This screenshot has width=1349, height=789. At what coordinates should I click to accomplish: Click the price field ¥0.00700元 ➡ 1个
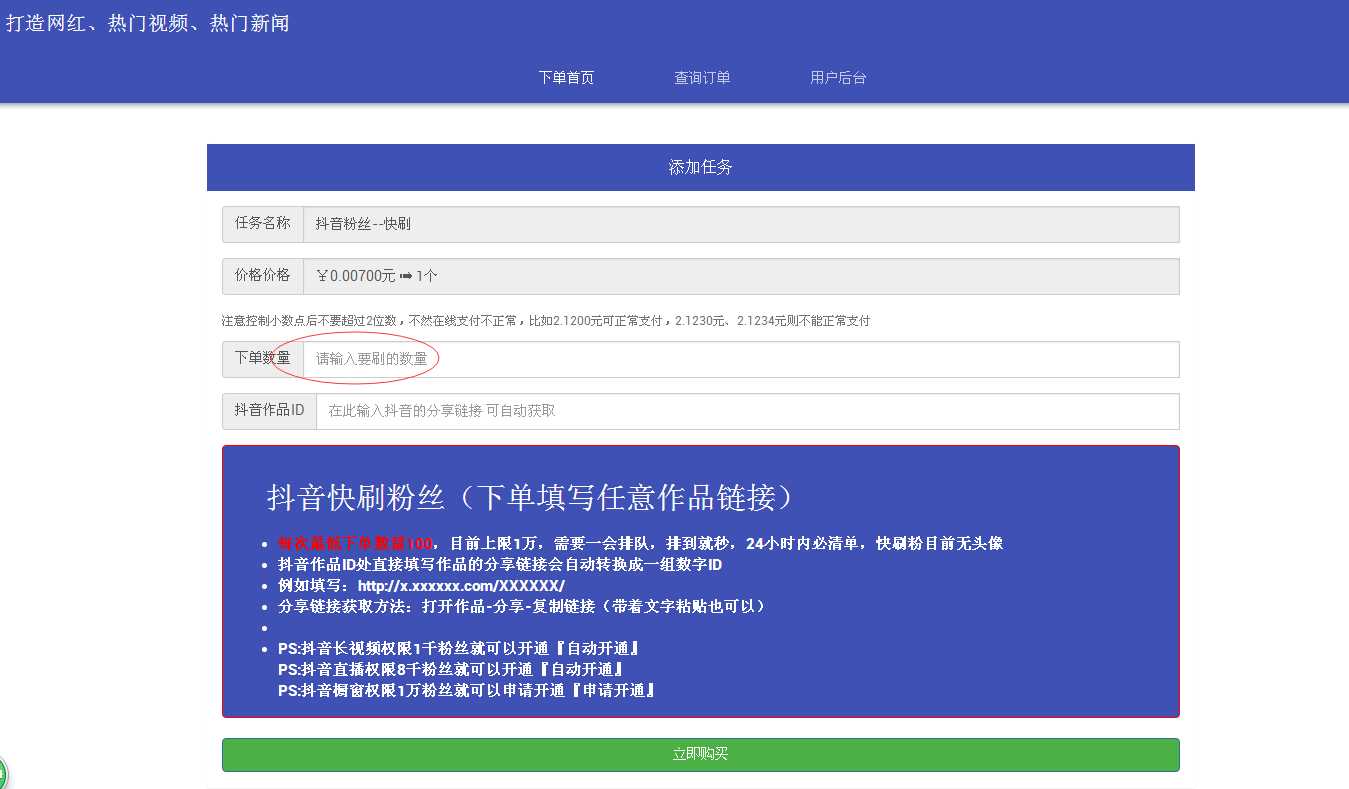coord(741,276)
